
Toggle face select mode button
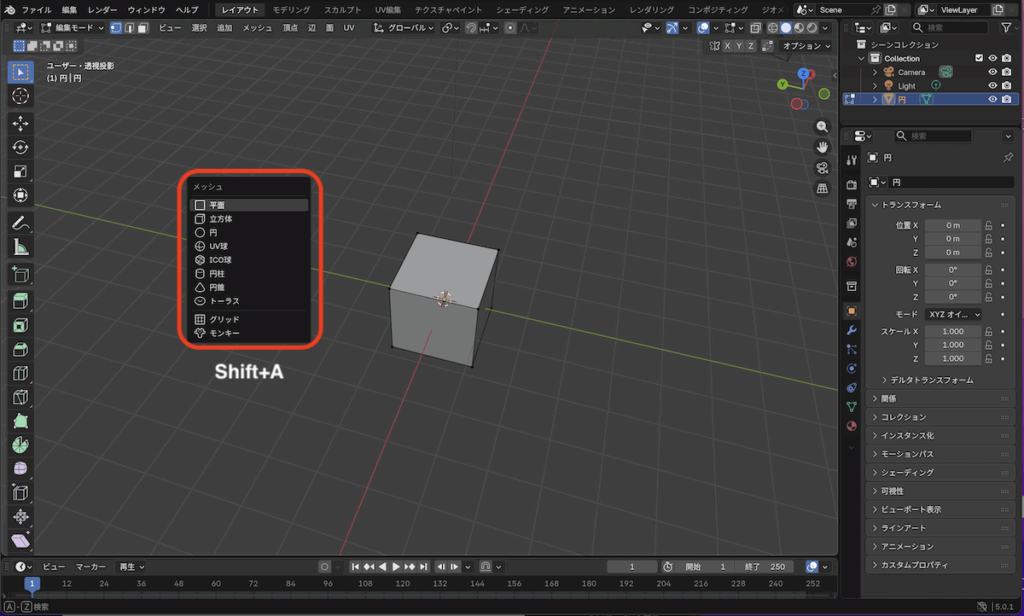tap(144, 28)
